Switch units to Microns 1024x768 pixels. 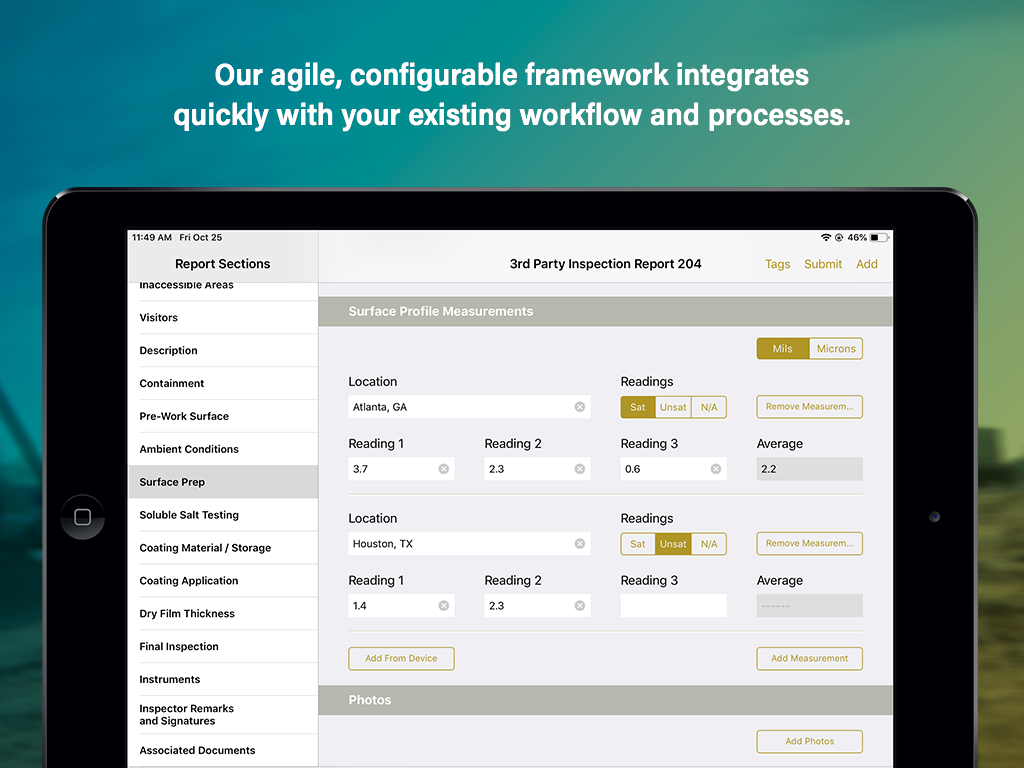click(x=836, y=349)
